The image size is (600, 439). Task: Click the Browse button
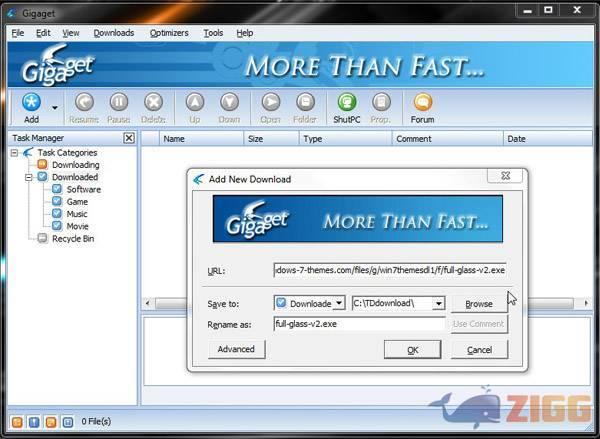point(479,304)
